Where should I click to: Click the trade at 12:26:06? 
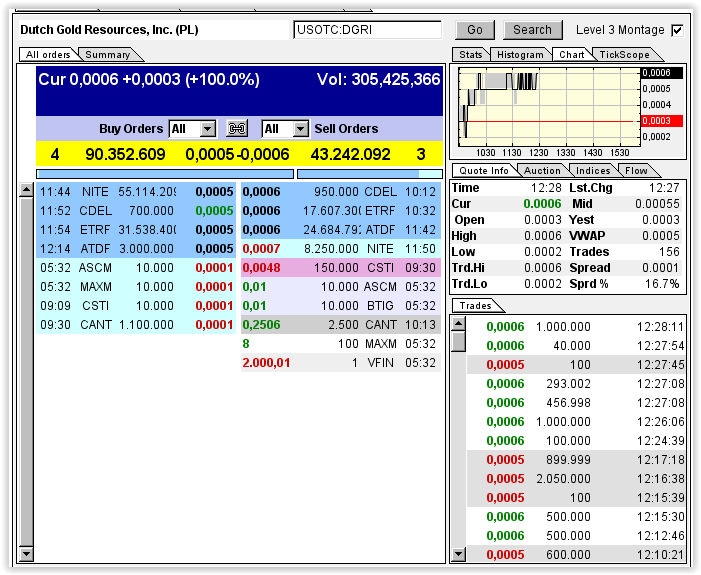pyautogui.click(x=576, y=422)
